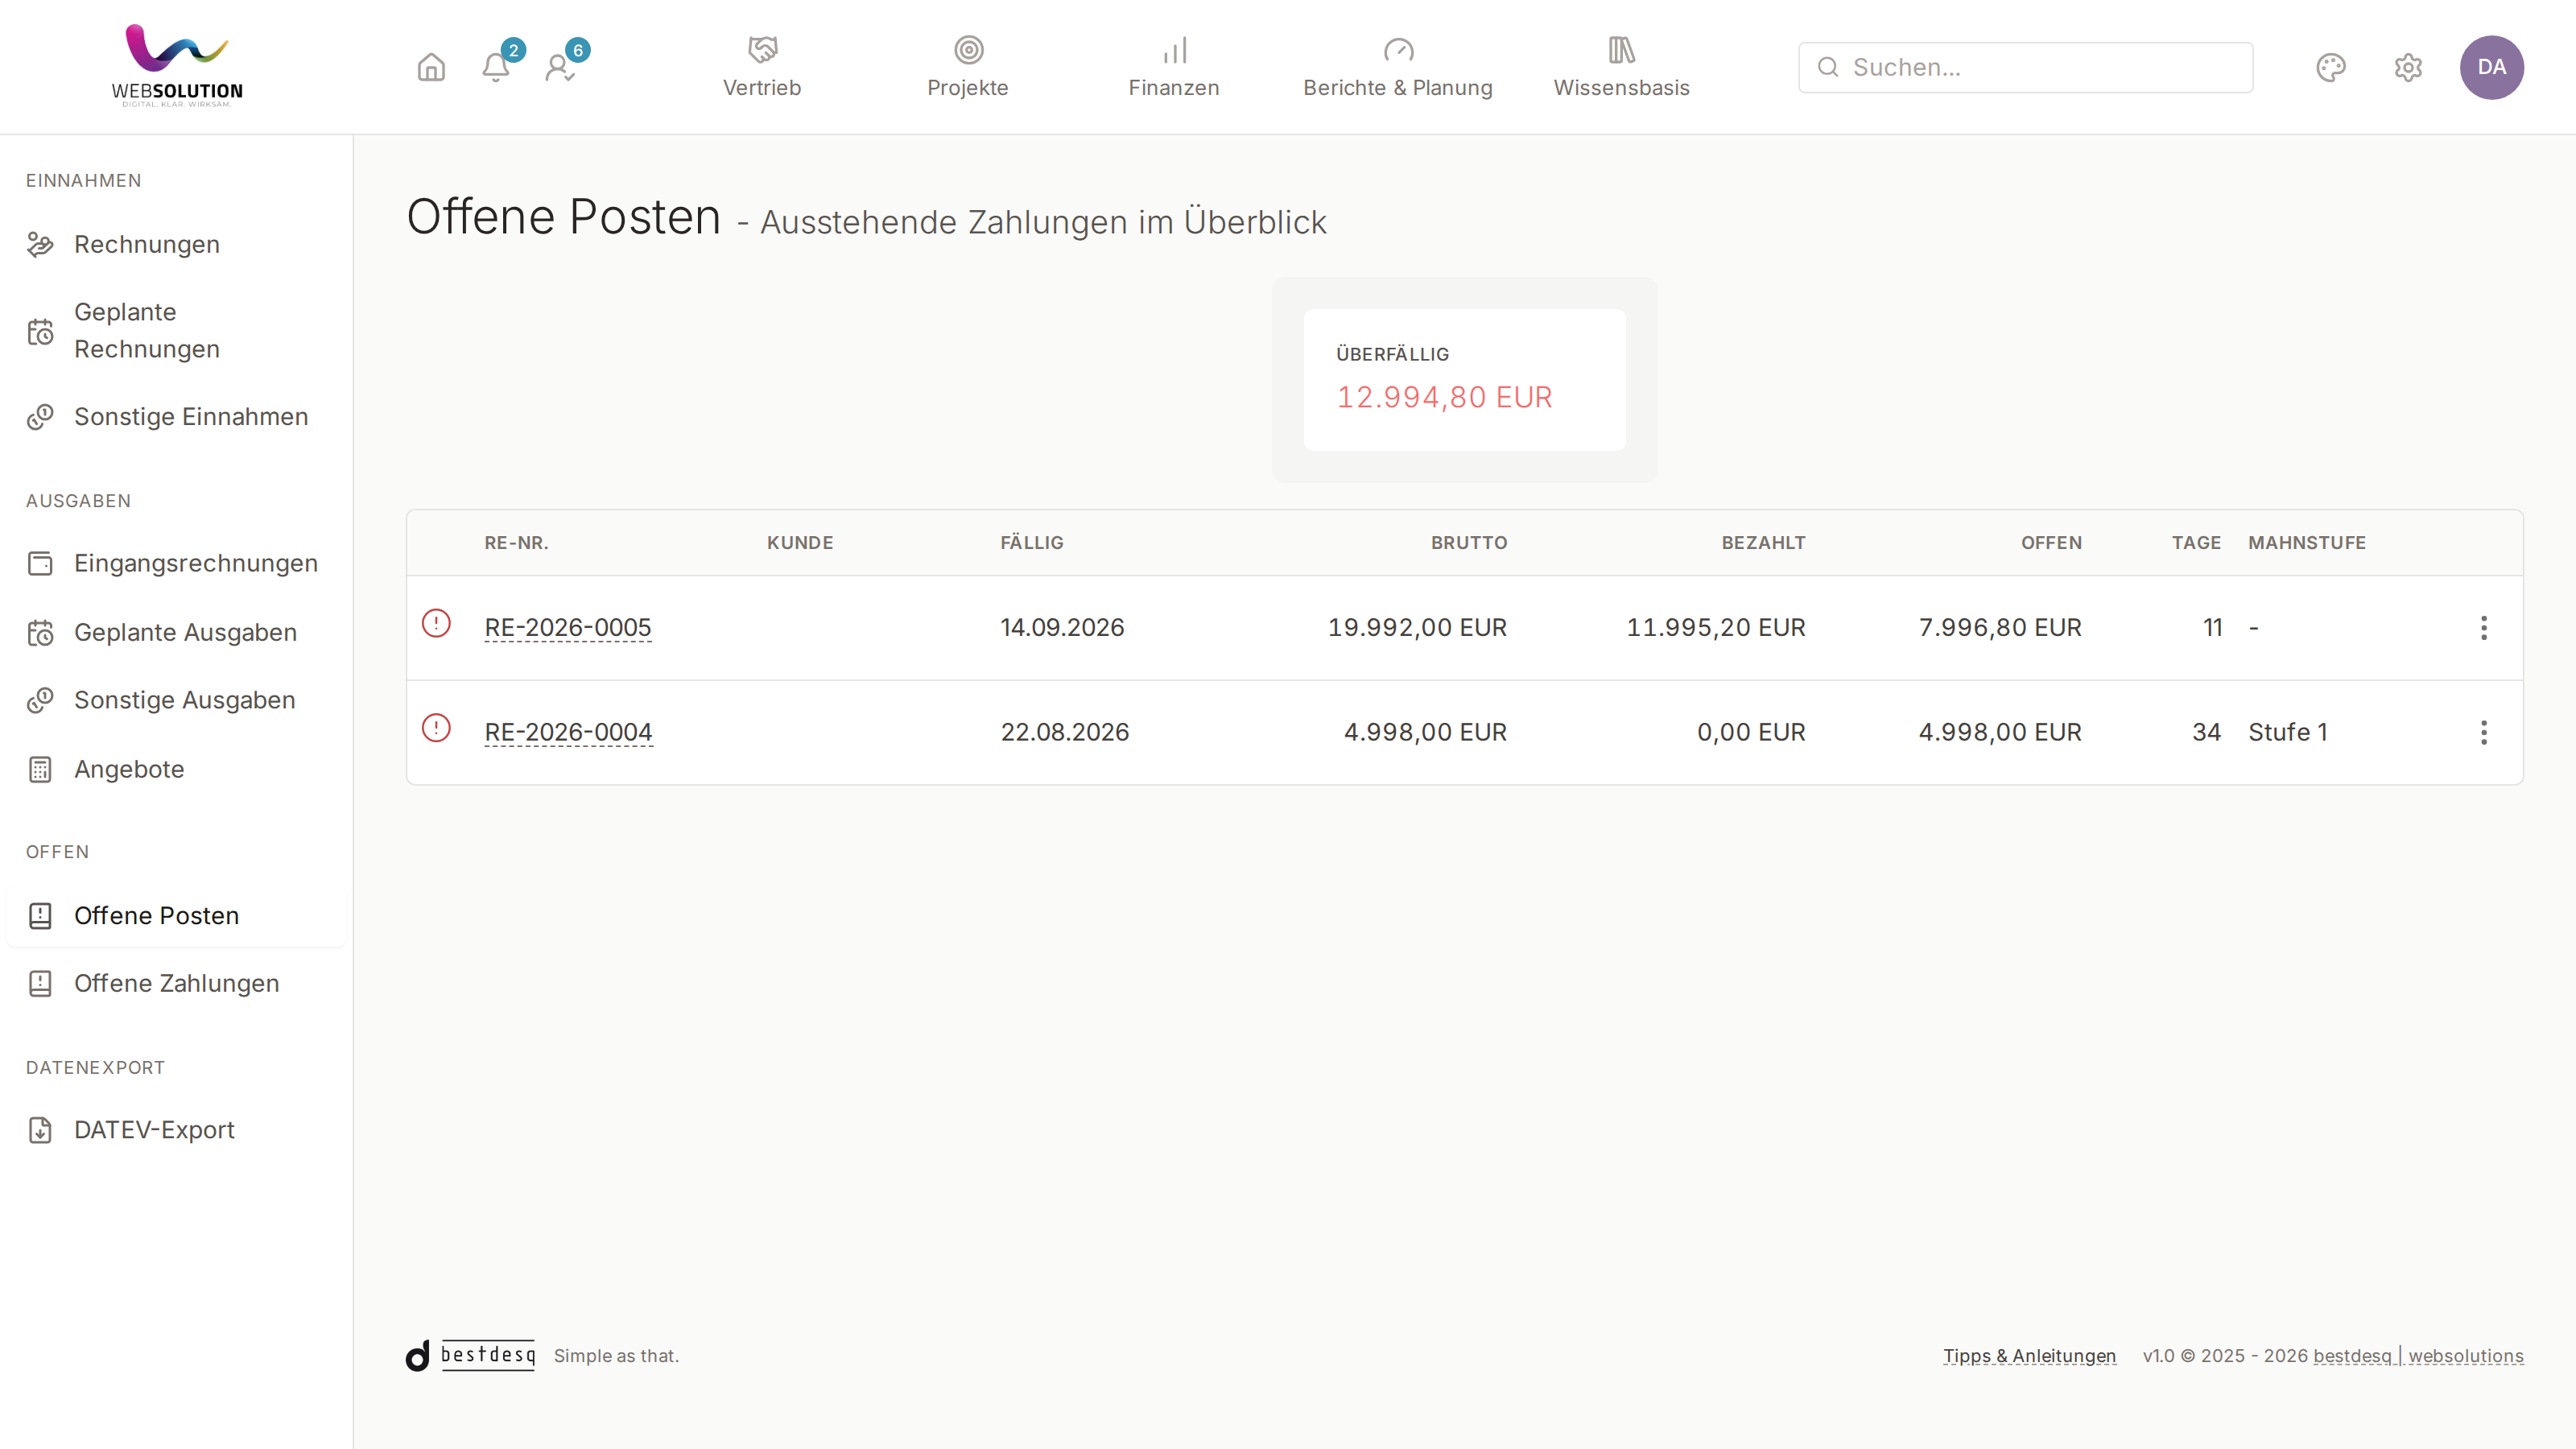Open notifications bell with badge 2
This screenshot has width=2576, height=1449.
point(496,67)
